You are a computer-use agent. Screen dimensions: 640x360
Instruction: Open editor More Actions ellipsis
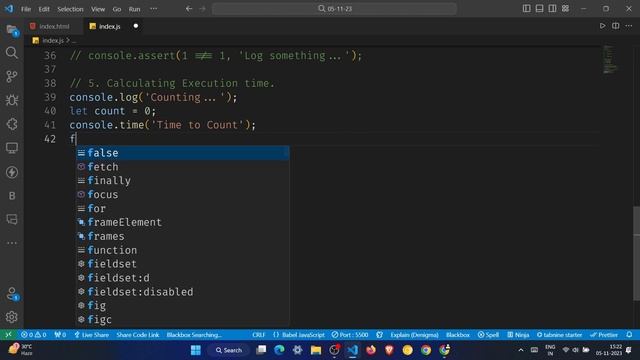click(629, 26)
